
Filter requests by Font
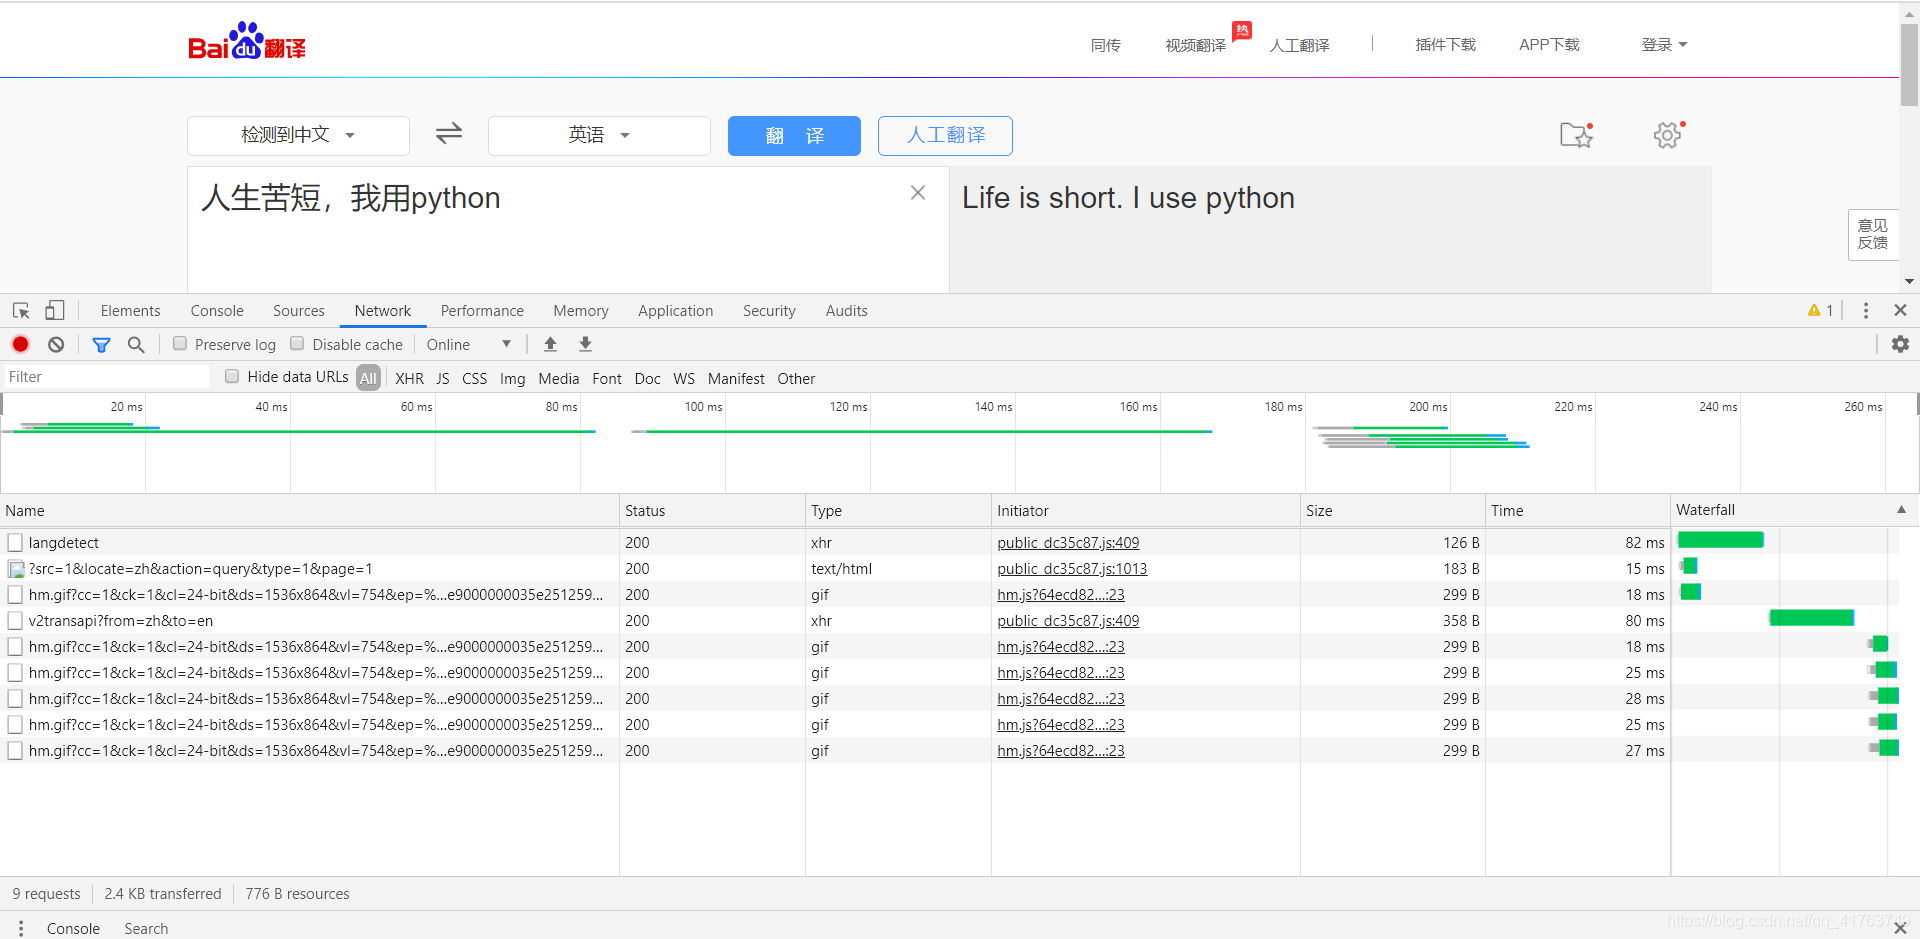pos(607,378)
